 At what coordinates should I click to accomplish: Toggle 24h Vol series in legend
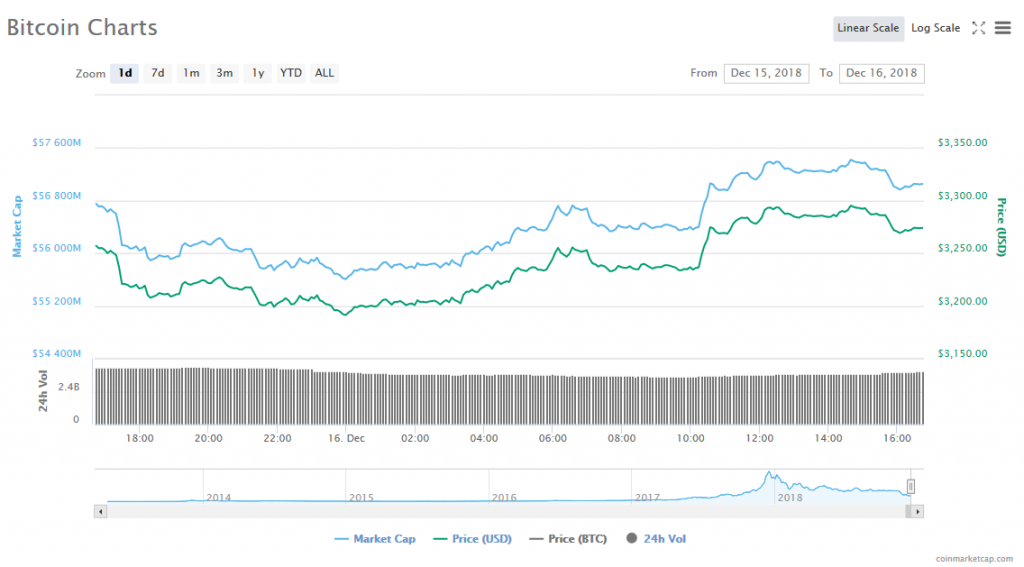(656, 539)
